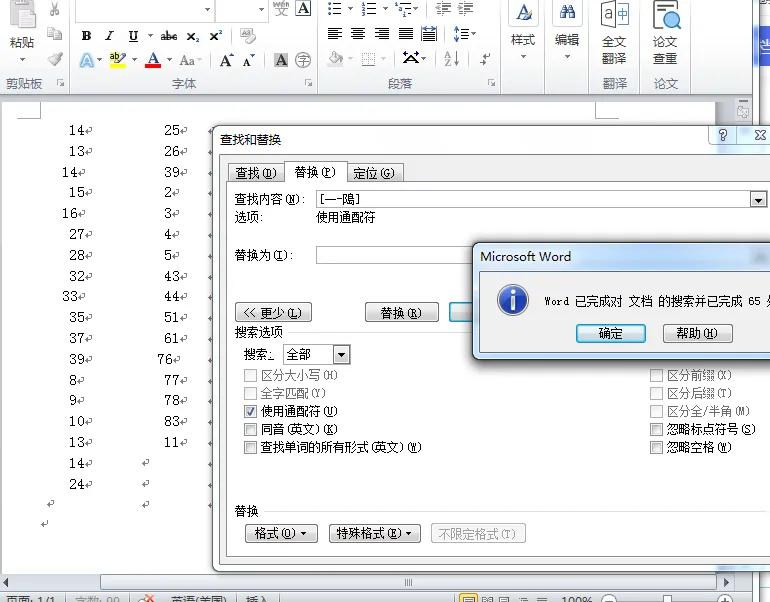Click the 查找内容 input field
Image resolution: width=770 pixels, height=602 pixels.
point(533,199)
